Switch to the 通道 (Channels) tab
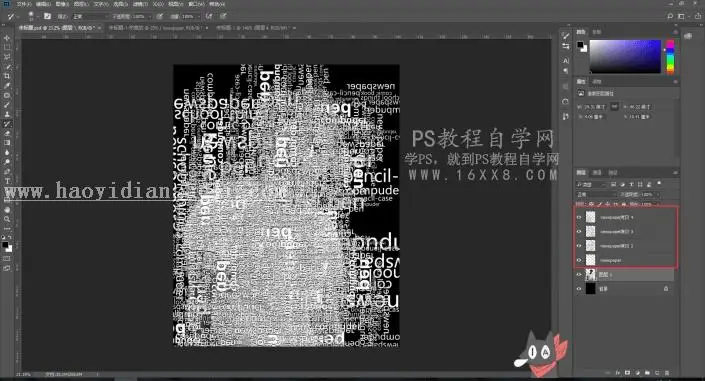This screenshot has height=381, width=705. tap(597, 172)
